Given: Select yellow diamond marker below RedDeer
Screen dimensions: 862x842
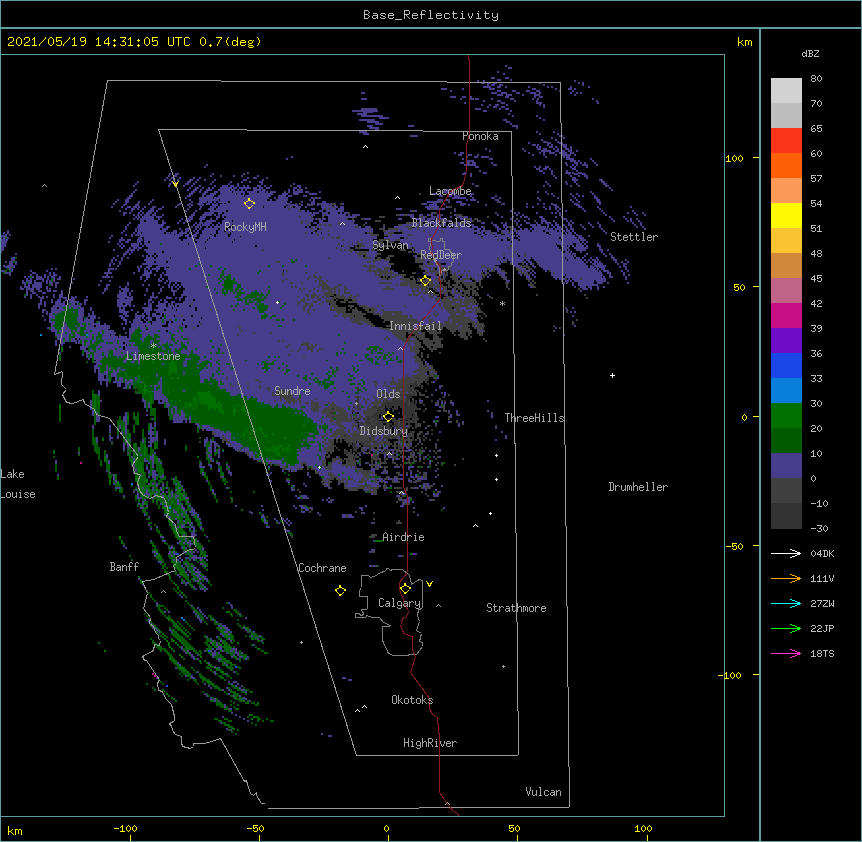Looking at the screenshot, I should pyautogui.click(x=426, y=280).
